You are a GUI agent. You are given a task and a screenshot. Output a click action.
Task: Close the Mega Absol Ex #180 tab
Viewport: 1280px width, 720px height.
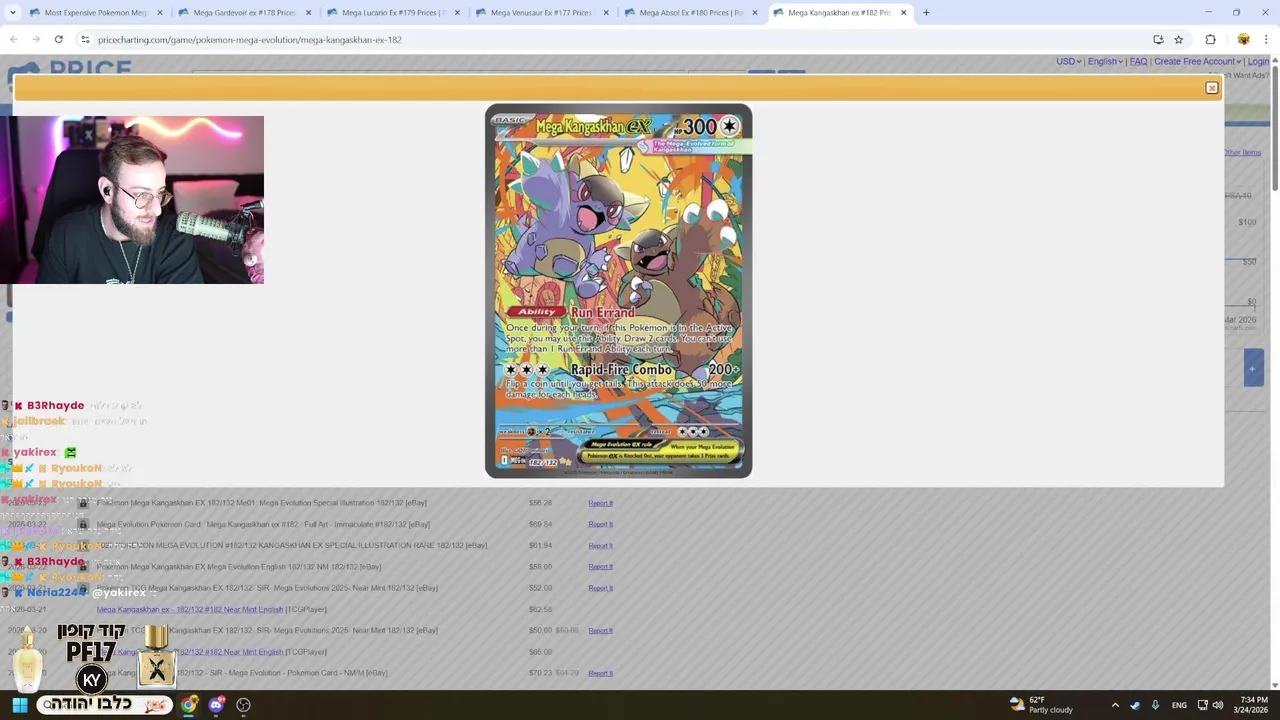point(754,13)
